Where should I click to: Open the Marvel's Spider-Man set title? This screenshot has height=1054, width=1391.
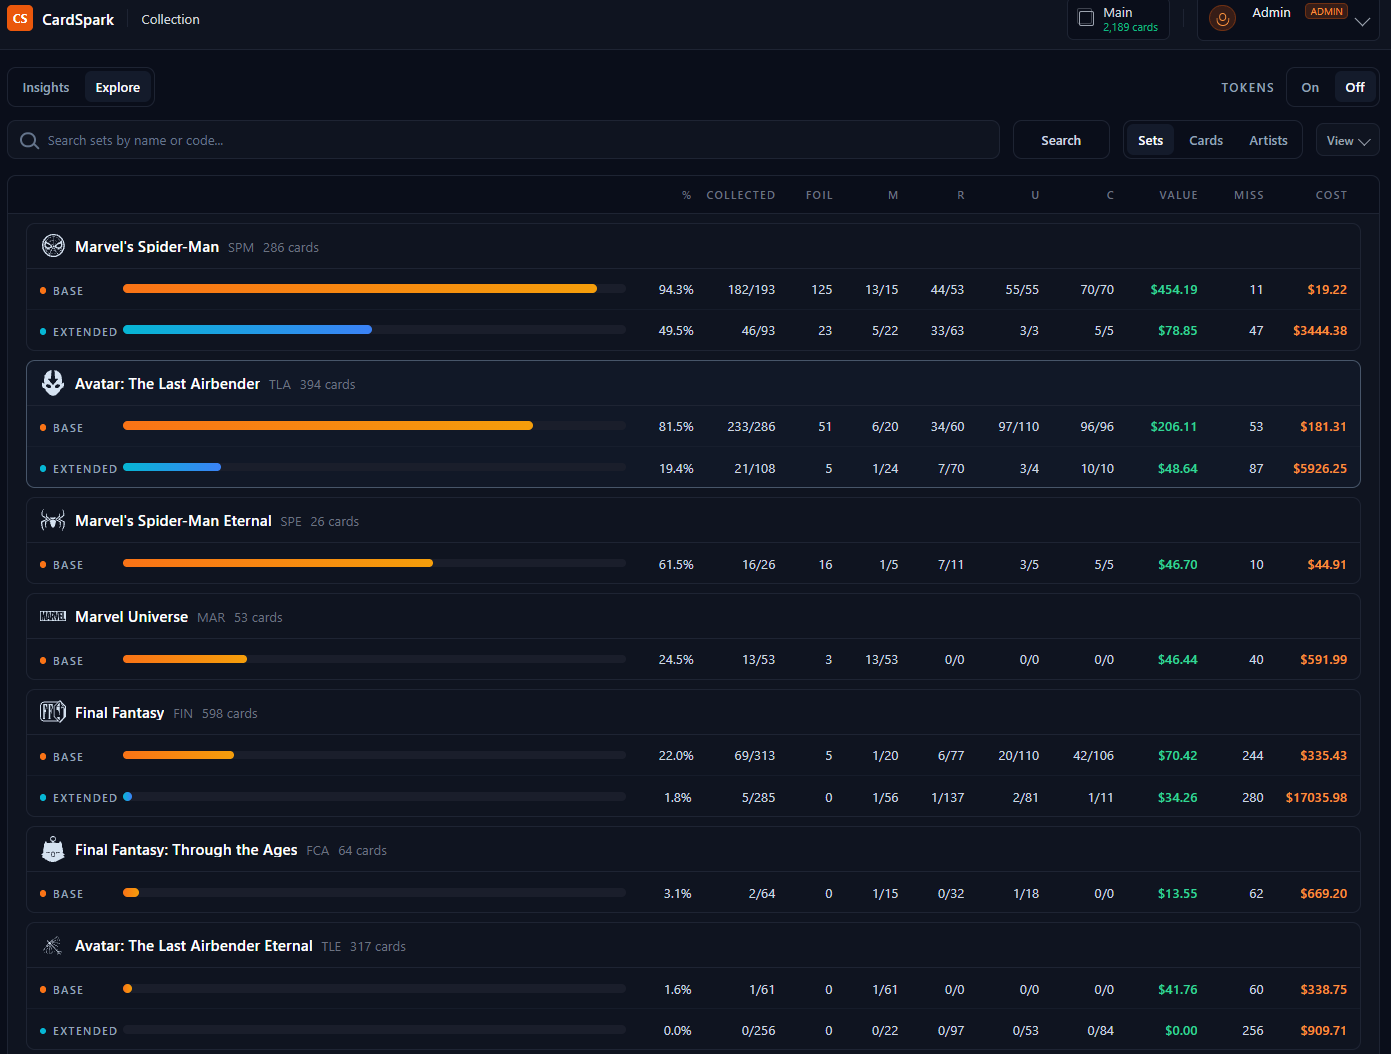click(147, 247)
